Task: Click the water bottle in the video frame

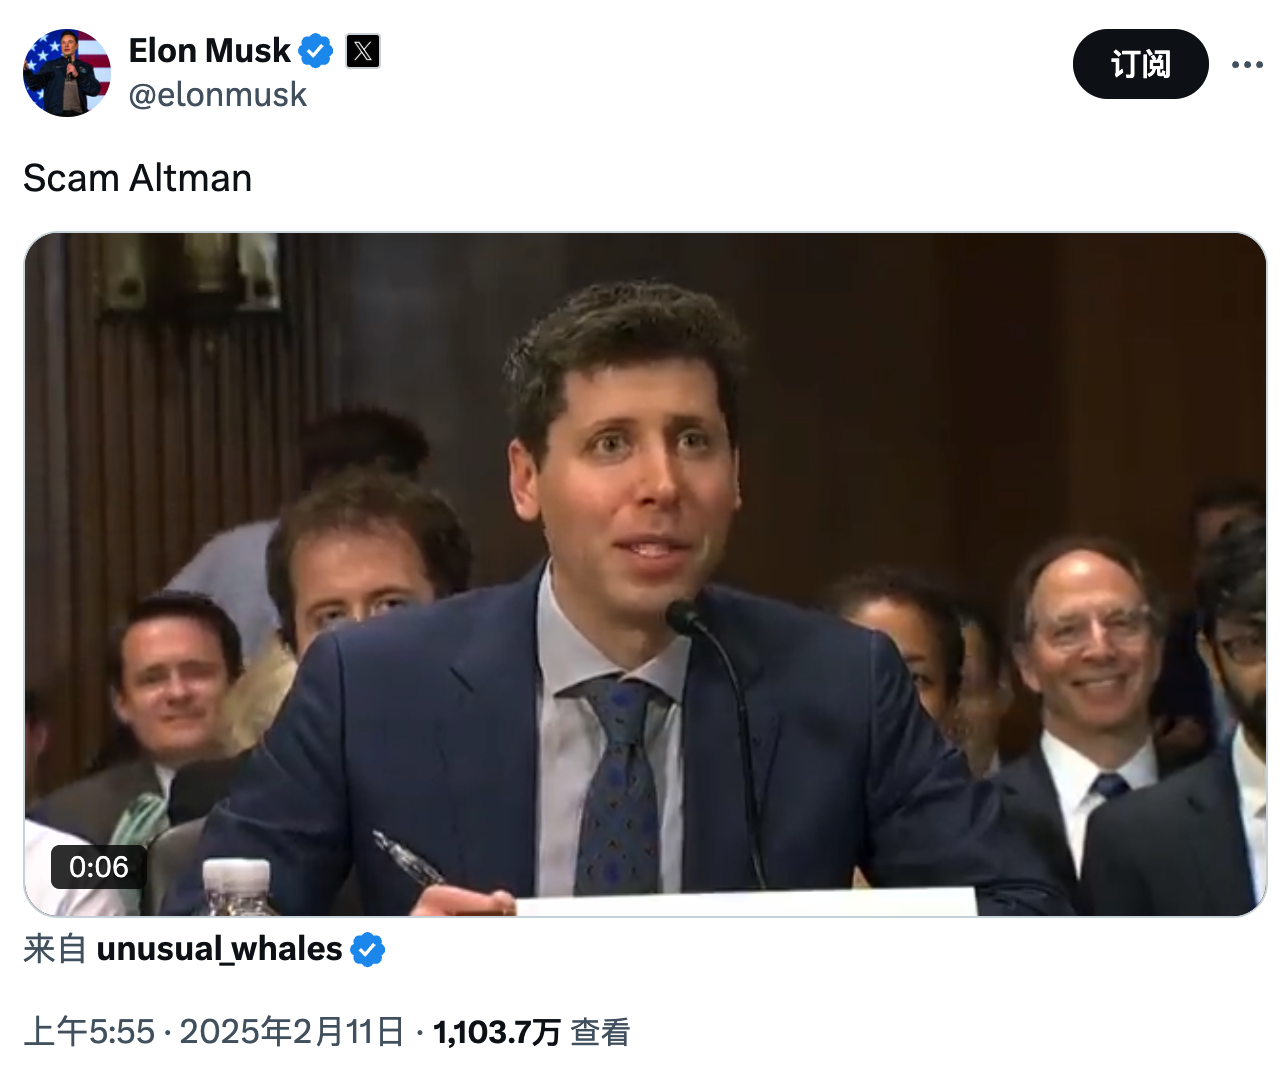Action: (237, 887)
